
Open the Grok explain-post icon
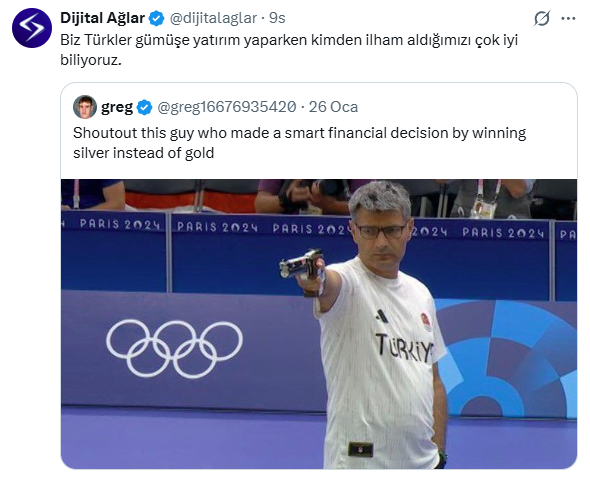tap(542, 18)
